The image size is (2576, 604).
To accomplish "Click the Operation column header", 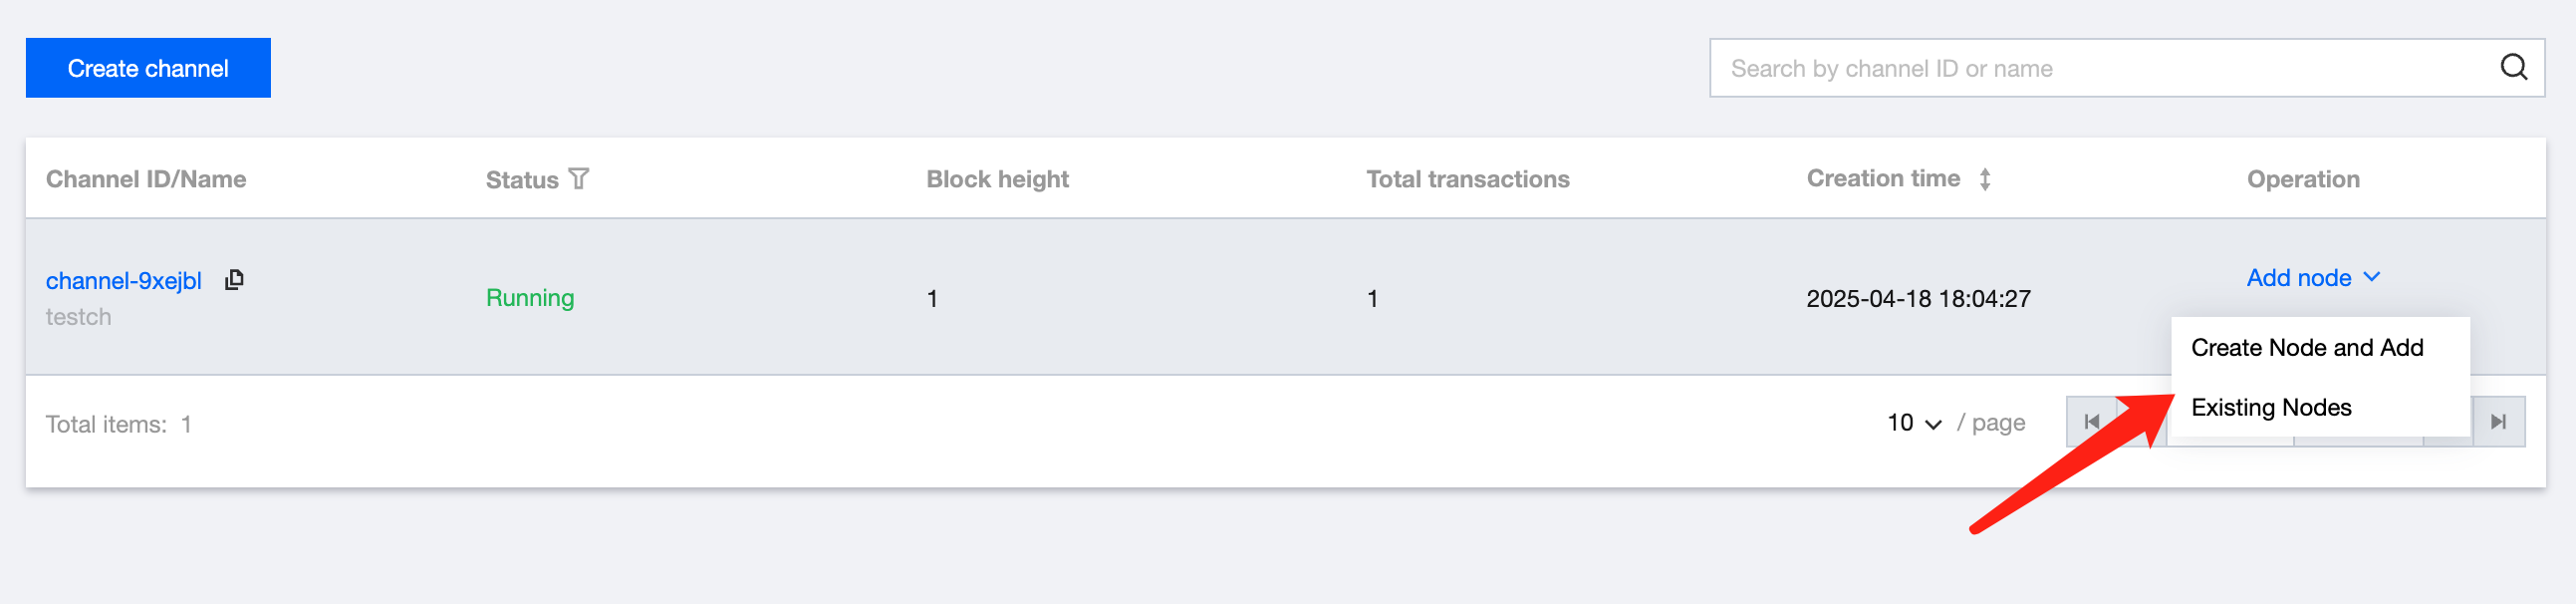I will tap(2302, 179).
